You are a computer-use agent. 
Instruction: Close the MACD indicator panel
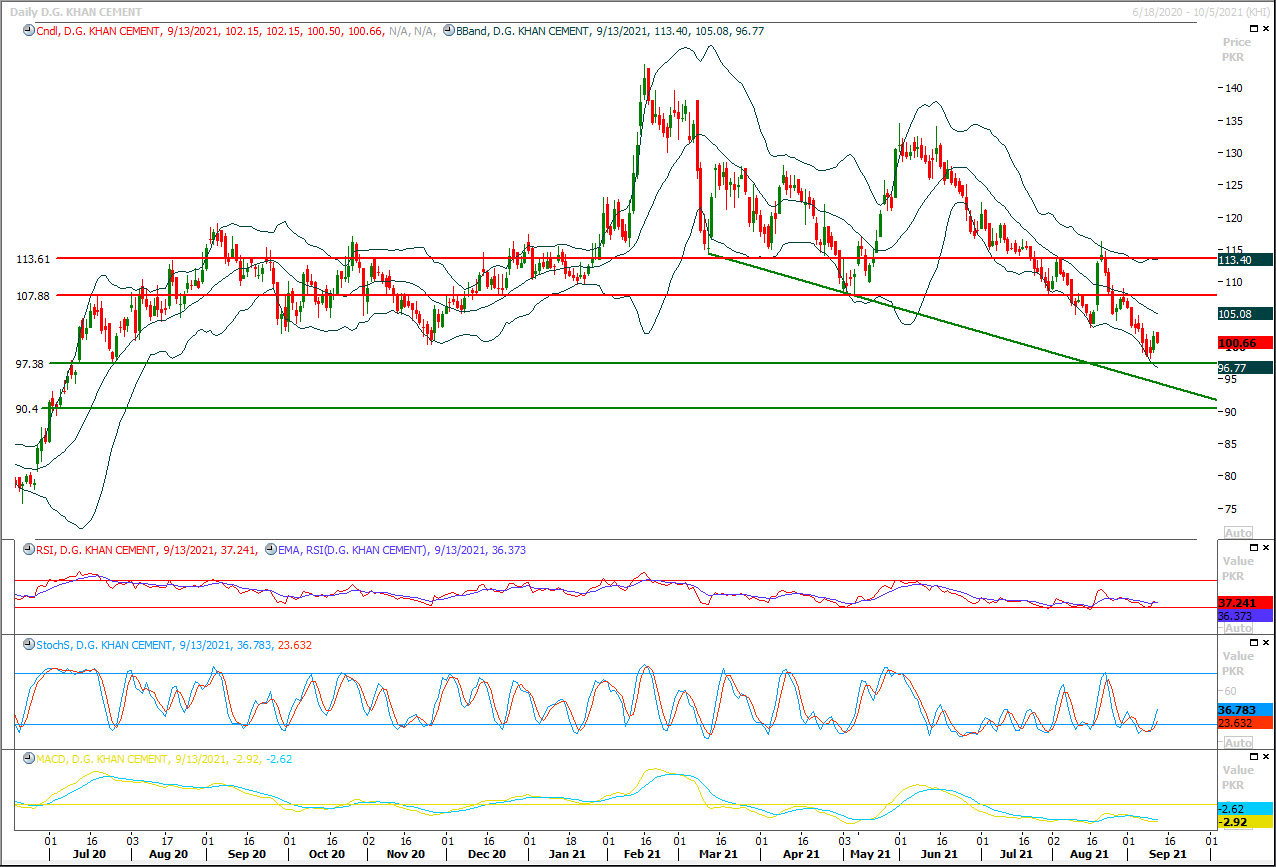pyautogui.click(x=1267, y=756)
